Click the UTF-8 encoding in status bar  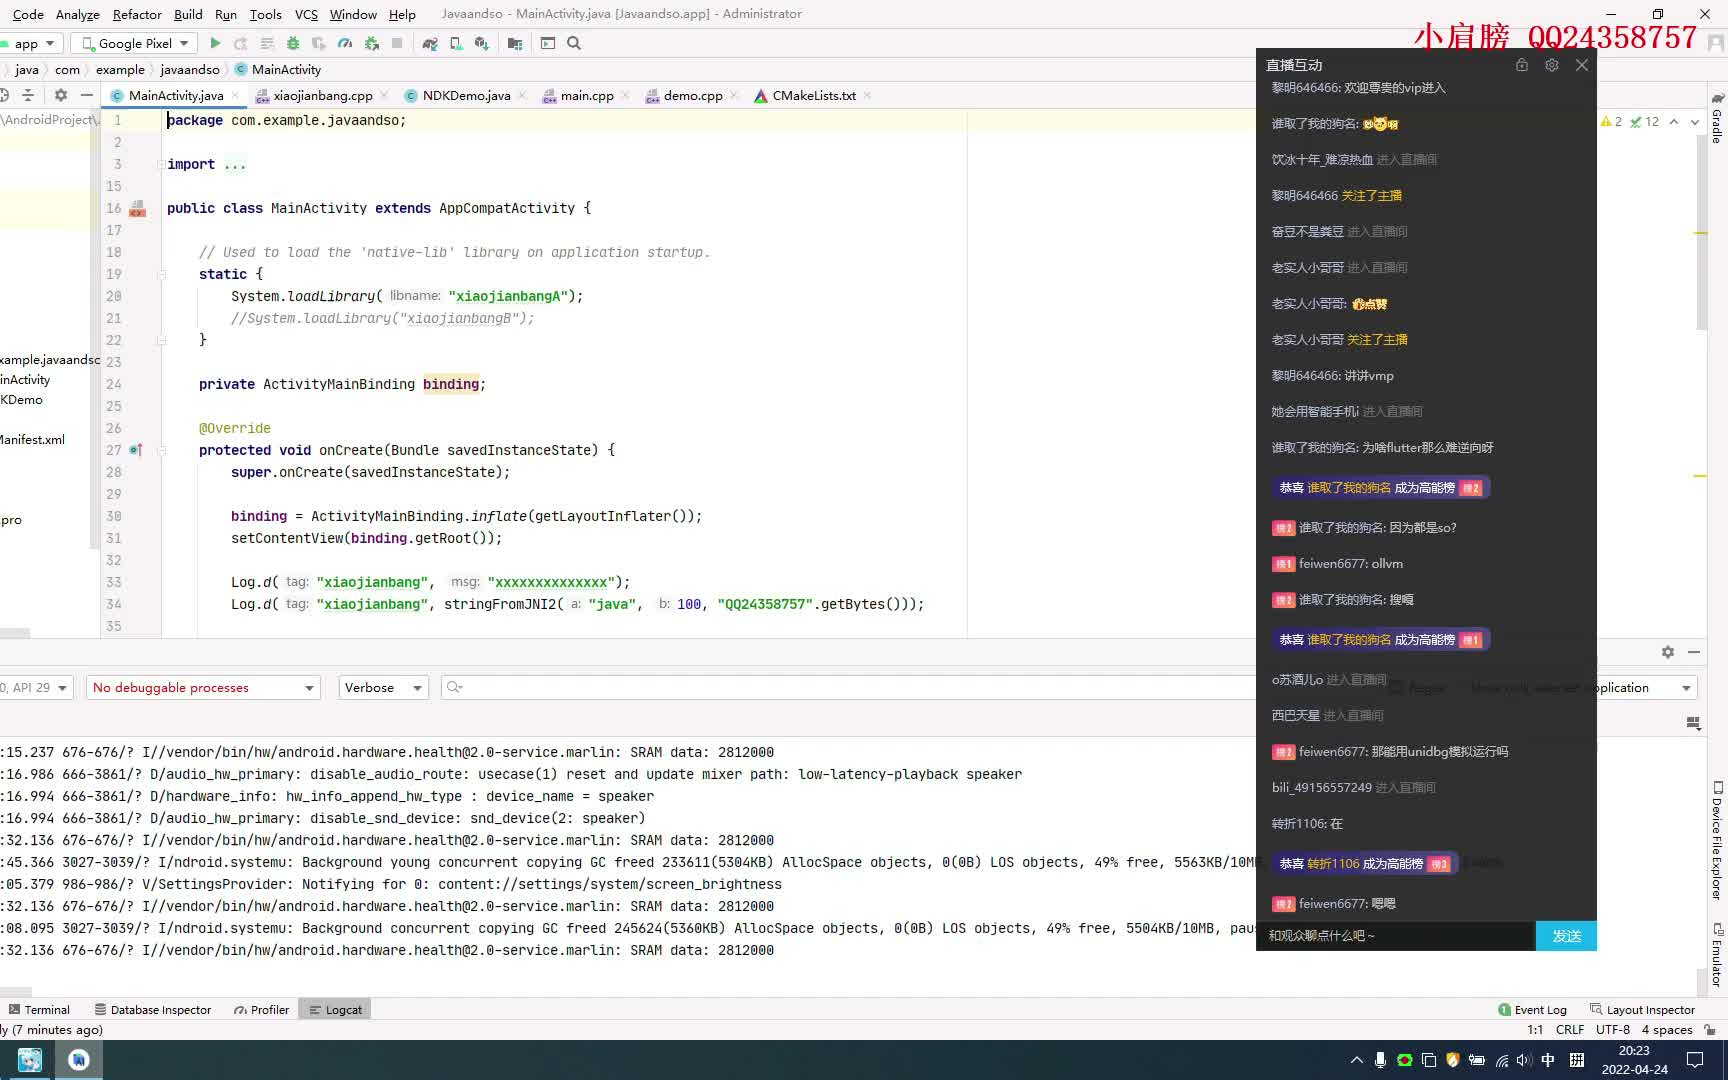[x=1613, y=1030]
